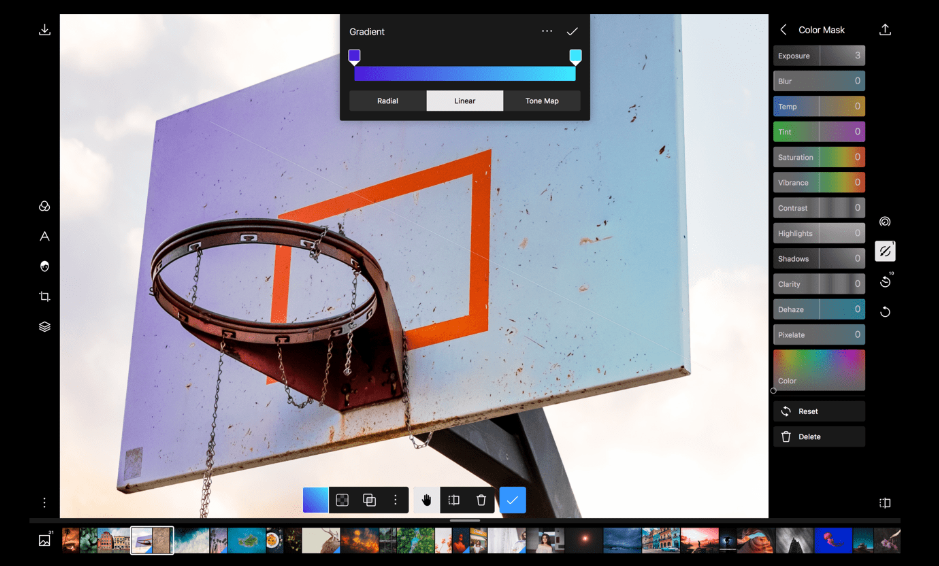939x566 pixels.
Task: Click the Delete button in the Color Mask panel
Action: point(819,437)
